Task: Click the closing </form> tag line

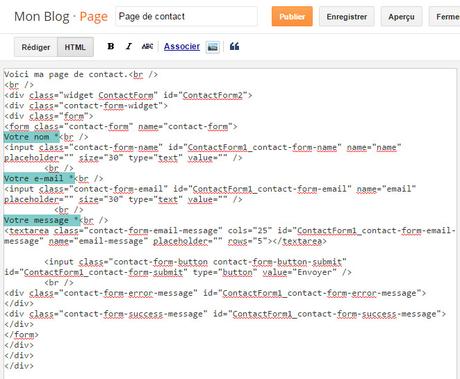Action: pyautogui.click(x=21, y=335)
